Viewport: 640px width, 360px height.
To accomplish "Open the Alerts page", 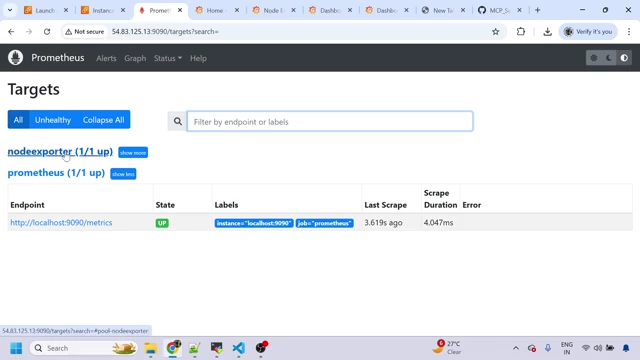I will 106,58.
